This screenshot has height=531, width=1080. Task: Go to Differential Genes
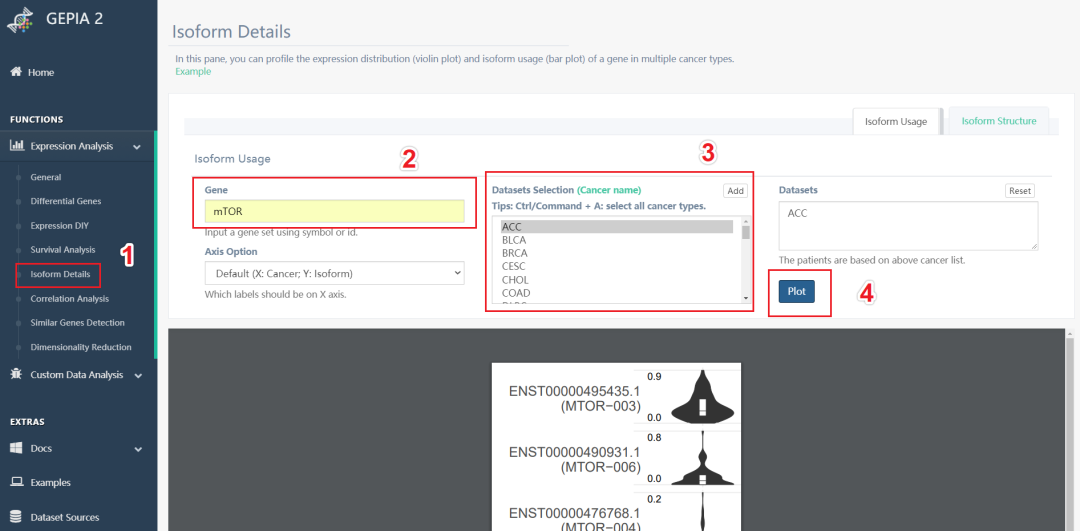pyautogui.click(x=65, y=201)
